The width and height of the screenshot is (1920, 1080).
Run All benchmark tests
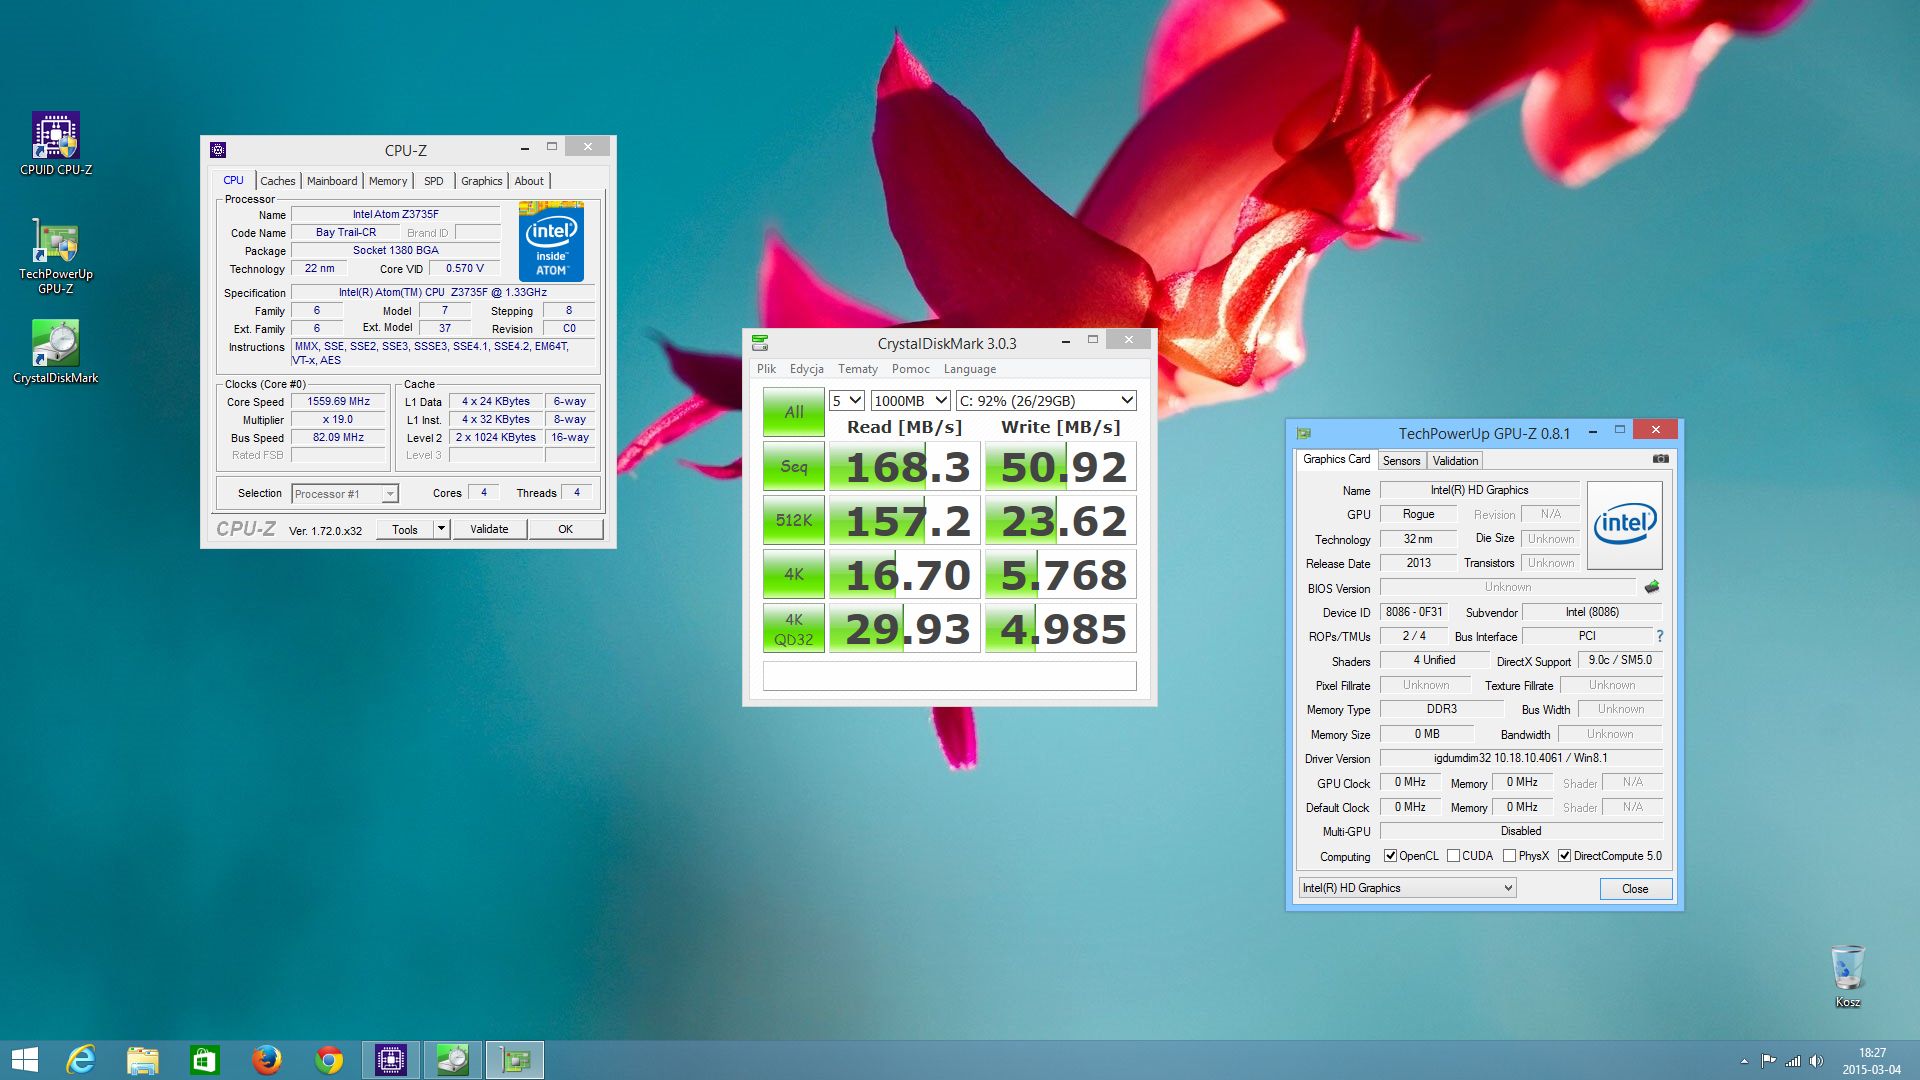tap(794, 412)
